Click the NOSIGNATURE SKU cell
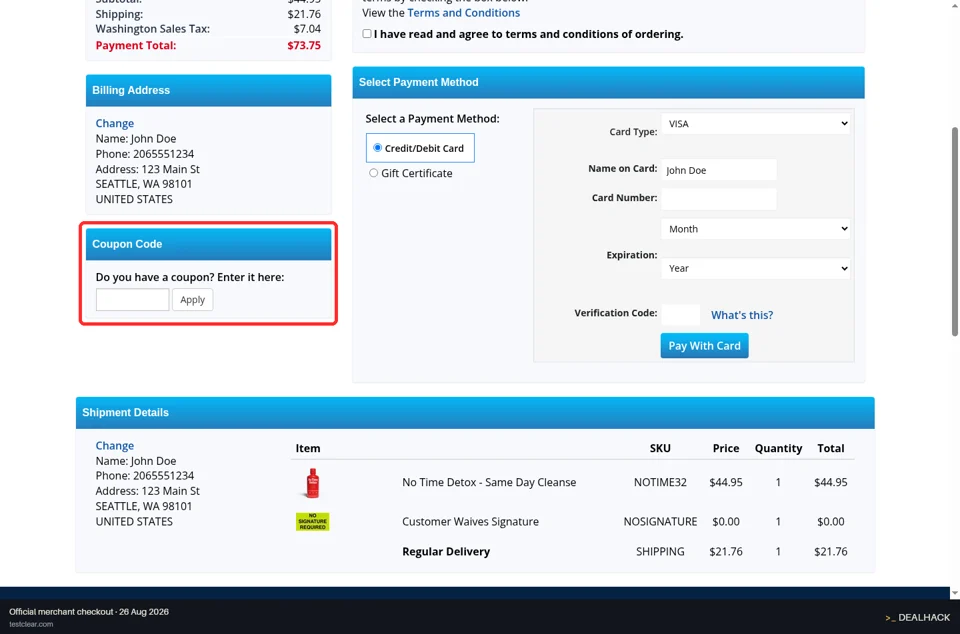The width and height of the screenshot is (960, 634). tap(660, 521)
